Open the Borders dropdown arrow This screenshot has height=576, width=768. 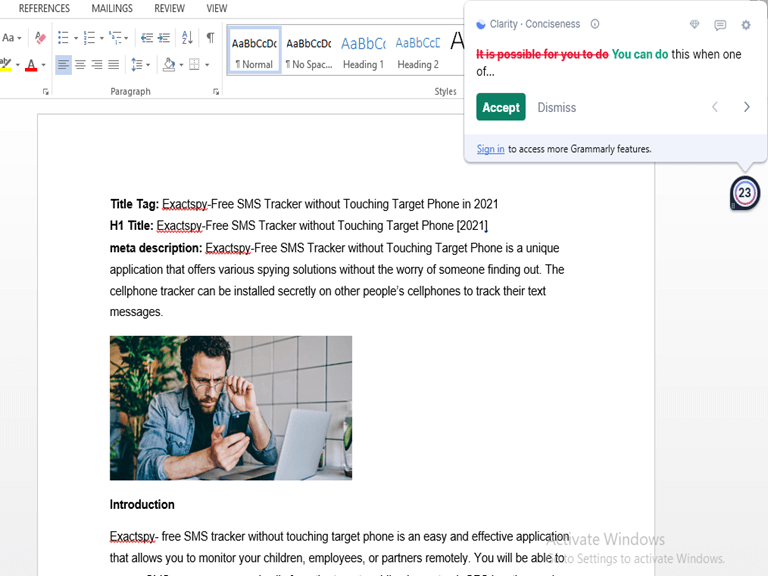[x=207, y=65]
